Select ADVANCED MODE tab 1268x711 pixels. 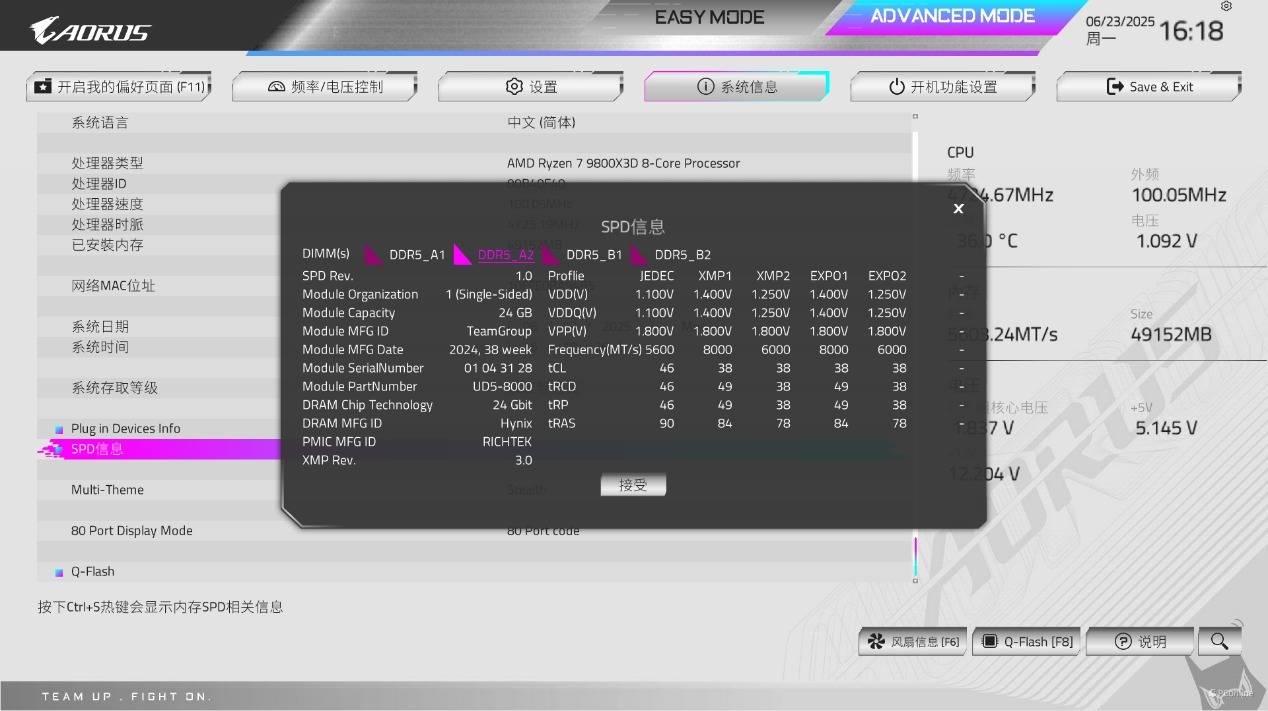pos(952,16)
